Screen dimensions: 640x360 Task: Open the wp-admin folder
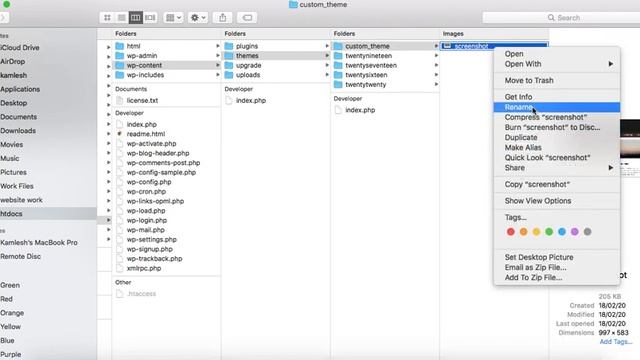coord(142,56)
